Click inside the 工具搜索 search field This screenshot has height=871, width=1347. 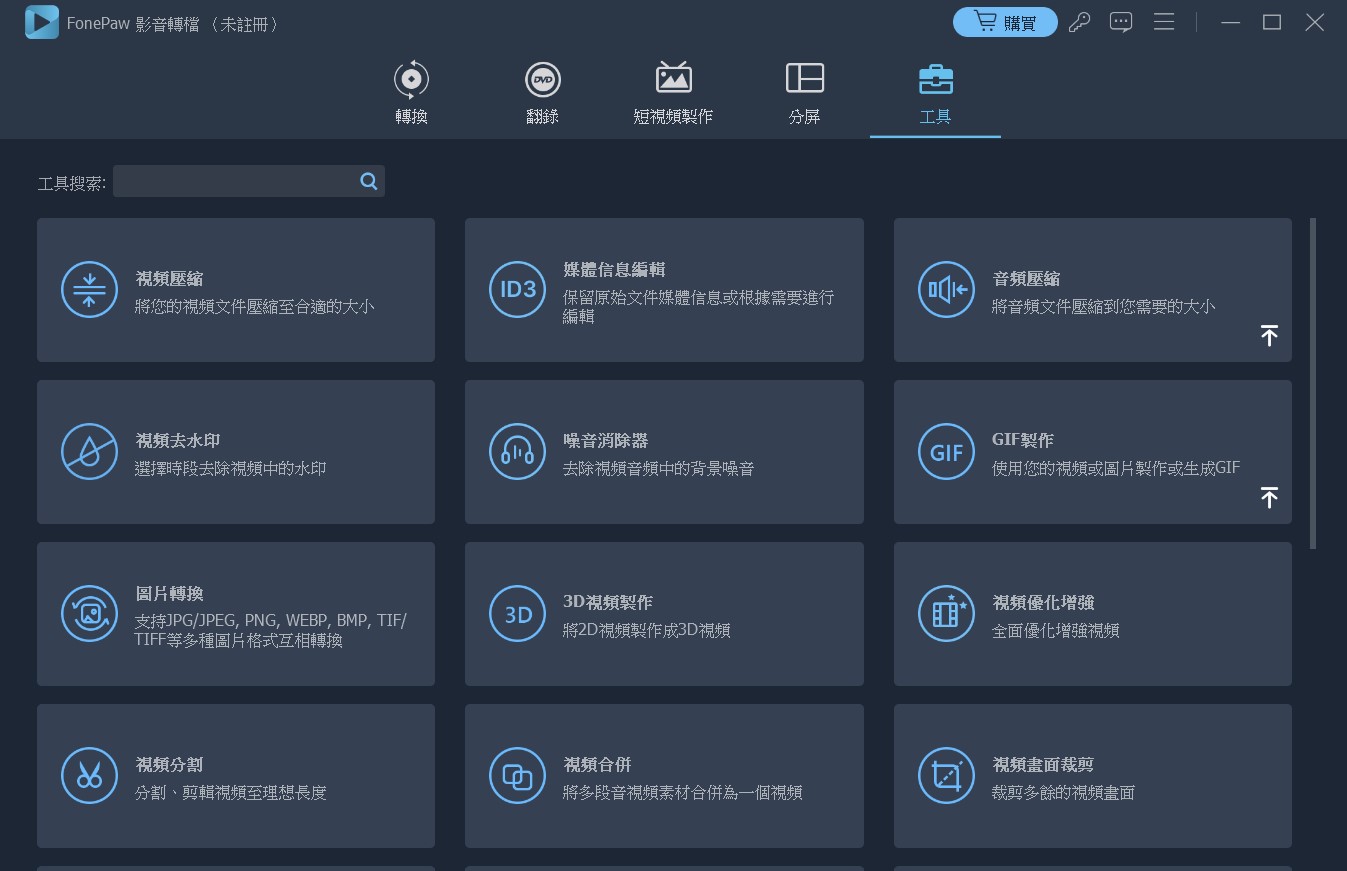pos(240,181)
